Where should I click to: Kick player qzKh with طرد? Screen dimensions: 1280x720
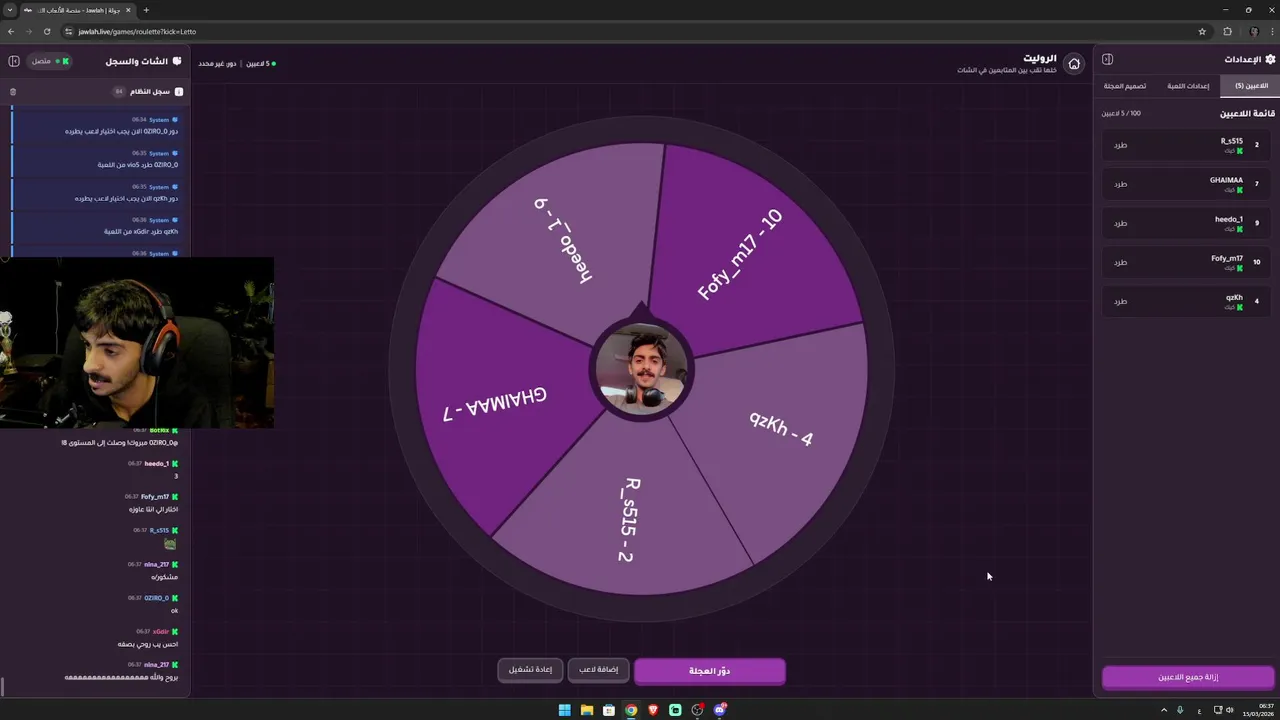tap(1120, 301)
